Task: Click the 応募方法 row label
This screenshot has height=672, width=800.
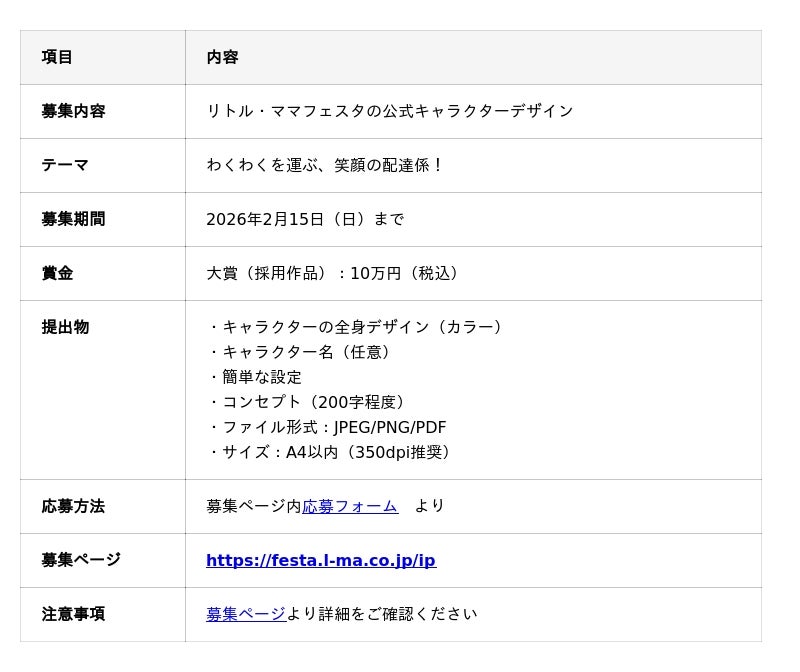Action: pos(73,506)
